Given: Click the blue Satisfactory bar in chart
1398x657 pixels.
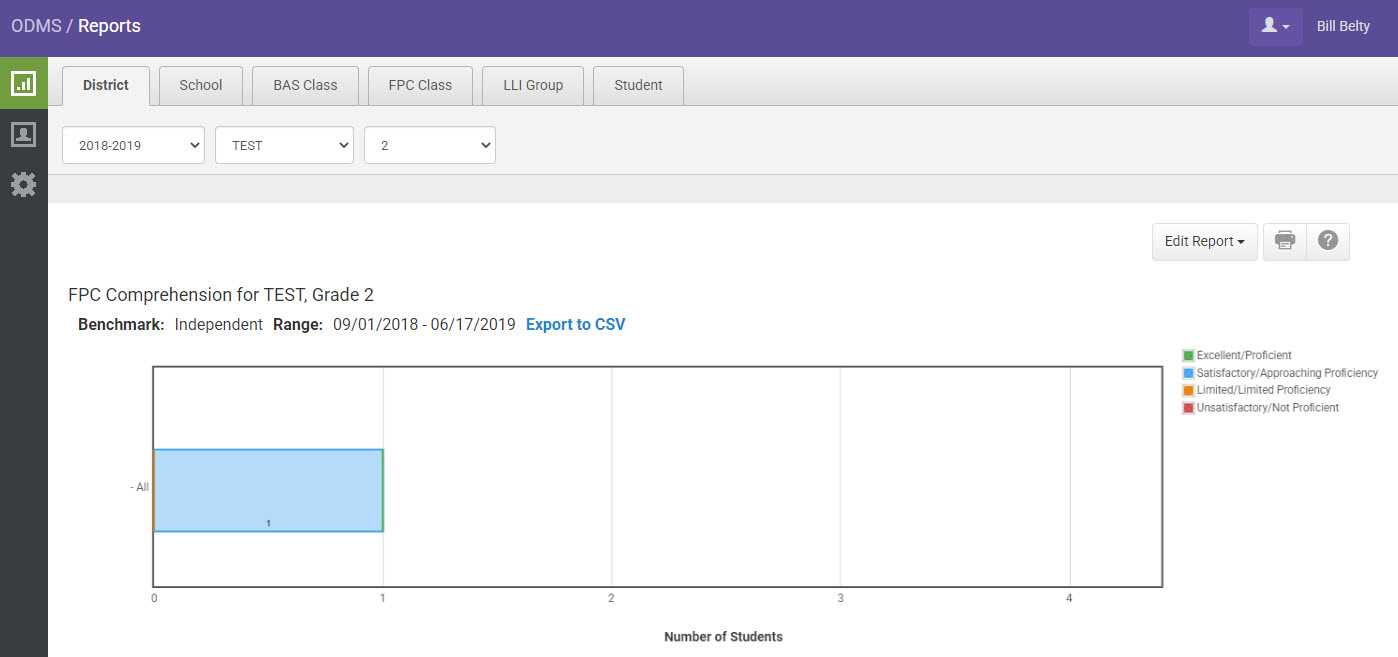Looking at the screenshot, I should point(268,490).
